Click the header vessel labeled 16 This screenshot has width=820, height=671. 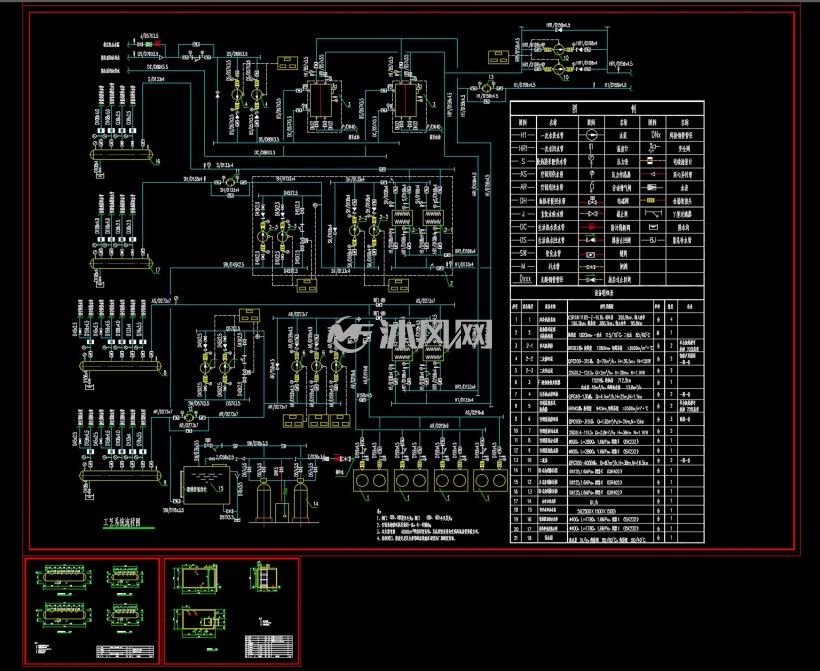122,155
